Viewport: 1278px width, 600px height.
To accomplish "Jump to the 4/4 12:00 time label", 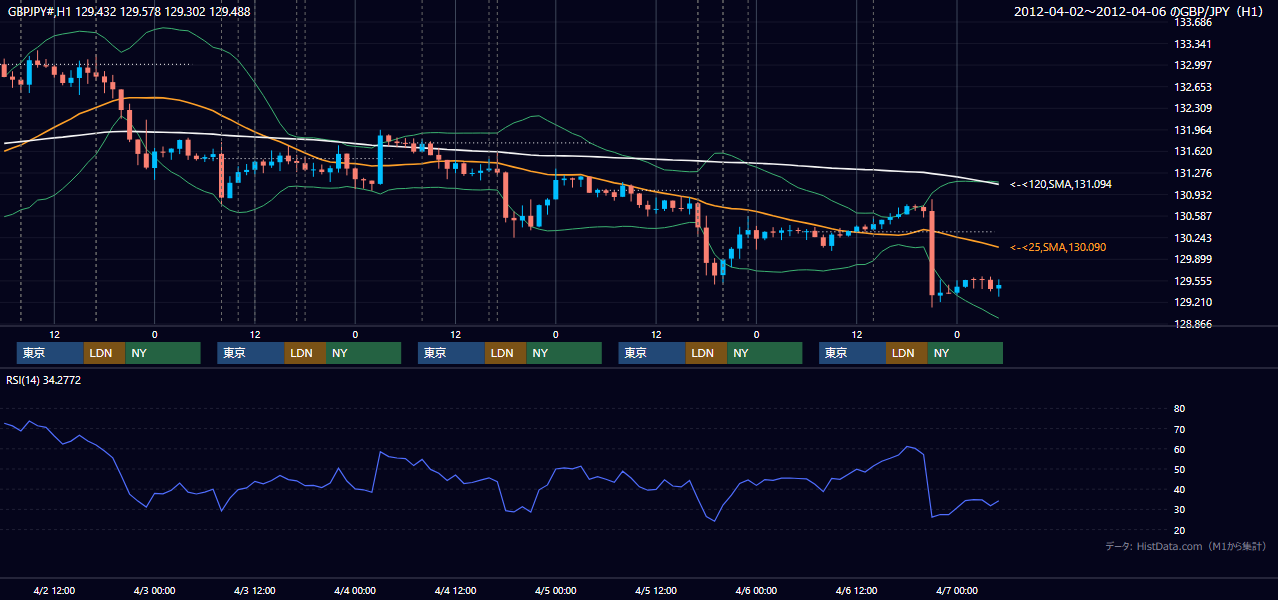I will pos(455,590).
